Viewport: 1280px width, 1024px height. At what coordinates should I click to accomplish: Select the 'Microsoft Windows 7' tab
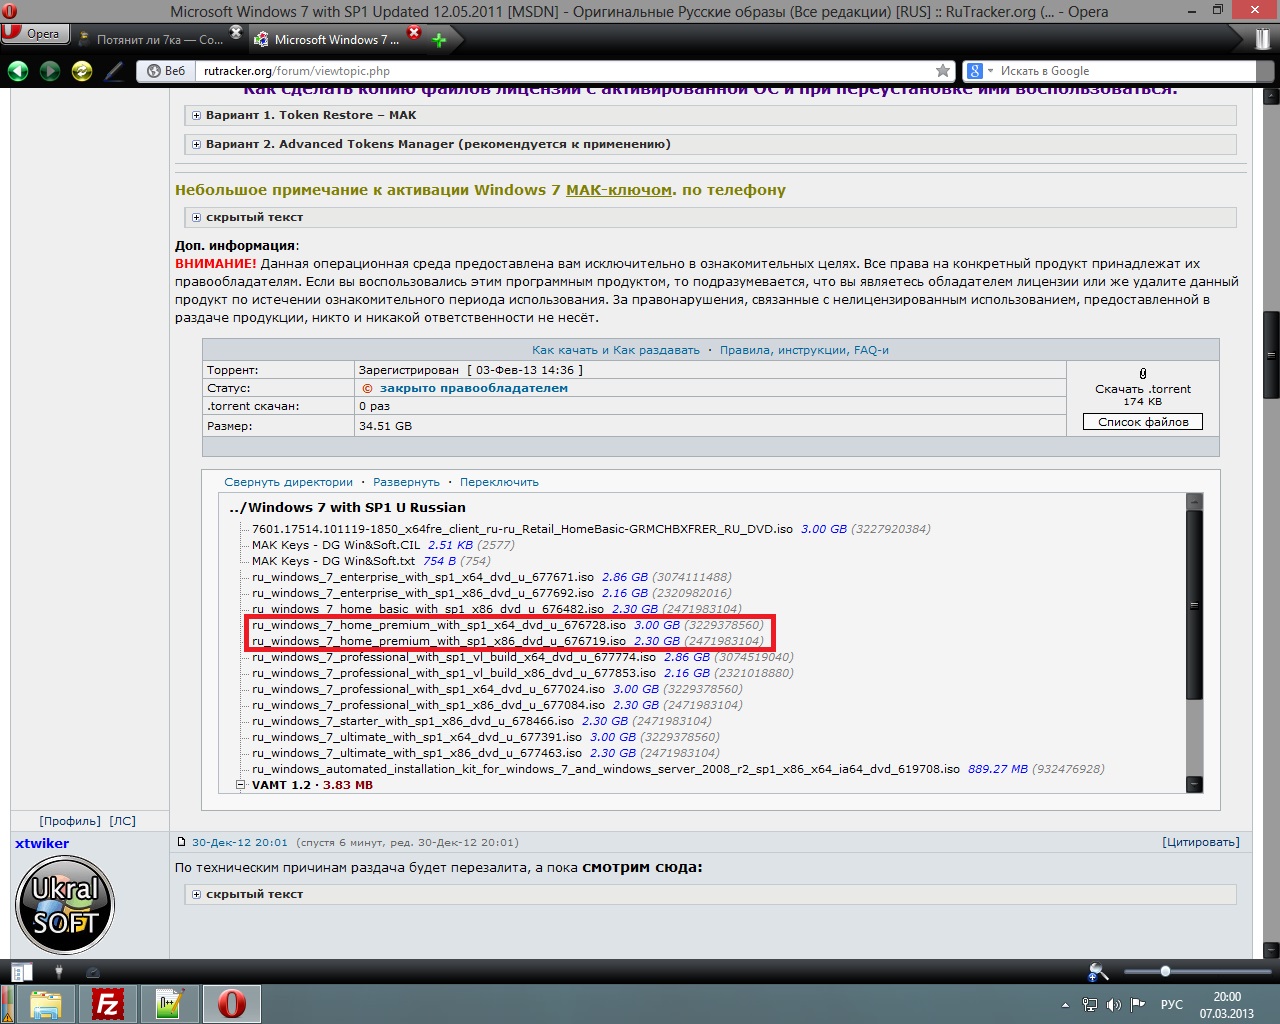coord(335,40)
